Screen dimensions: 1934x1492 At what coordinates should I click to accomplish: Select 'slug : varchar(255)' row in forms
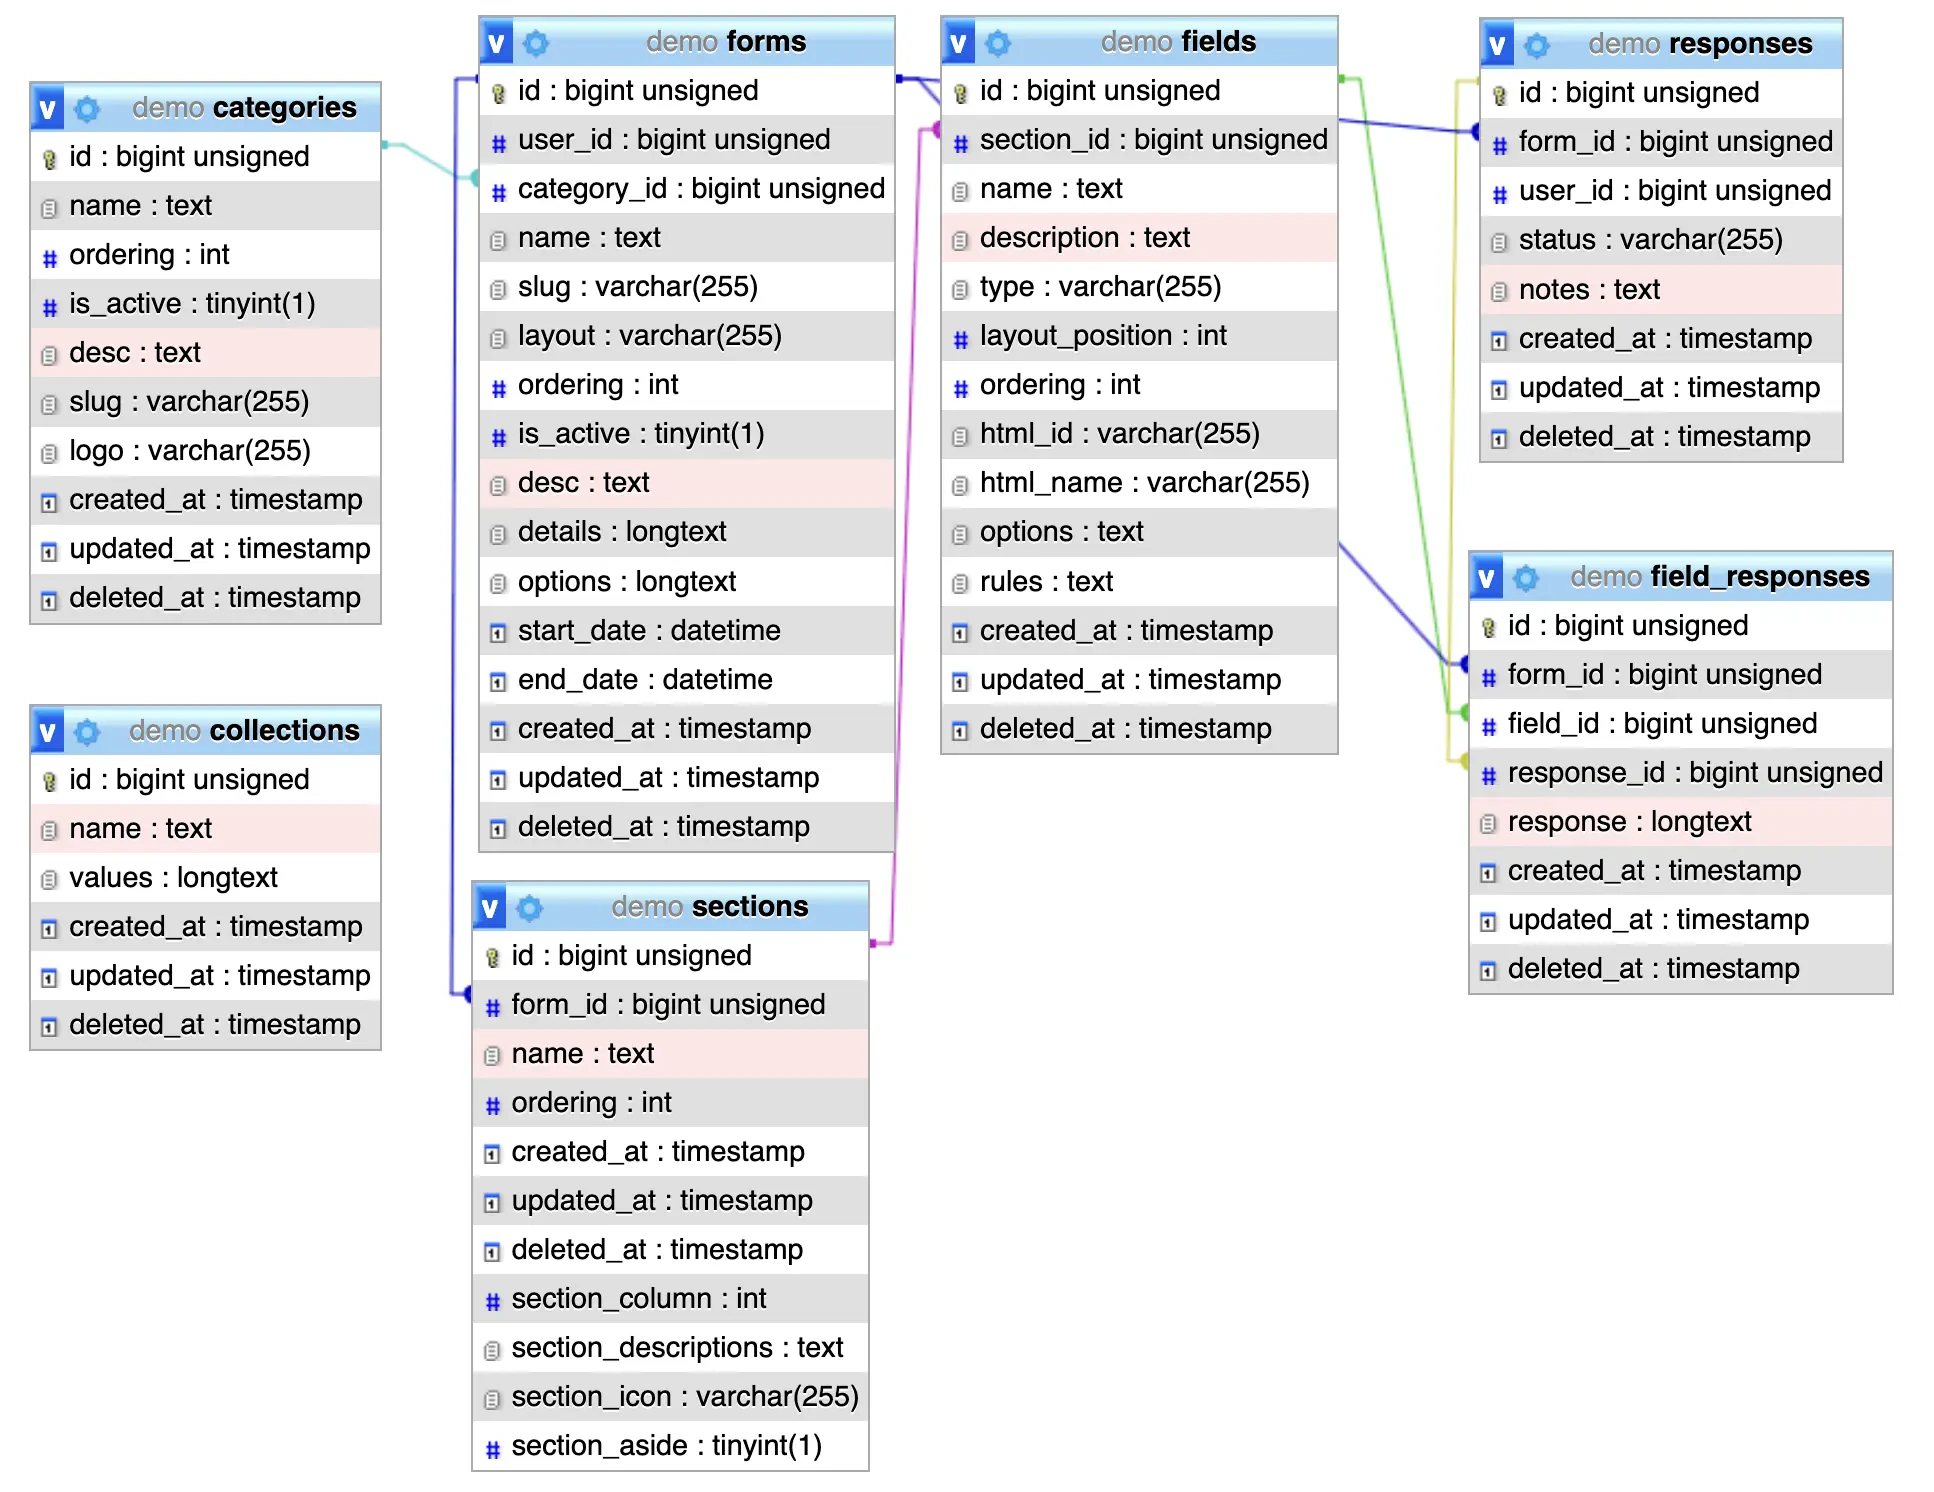pyautogui.click(x=687, y=287)
